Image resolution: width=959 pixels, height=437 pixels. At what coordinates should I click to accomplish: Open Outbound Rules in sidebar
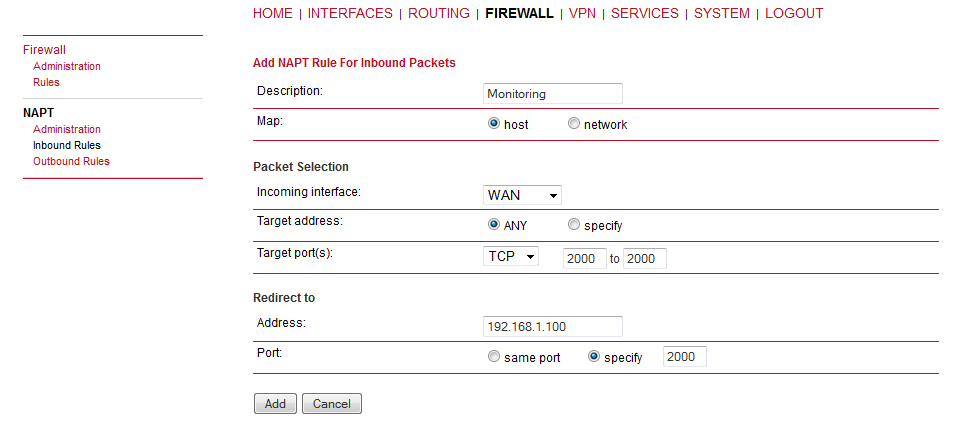tap(72, 161)
